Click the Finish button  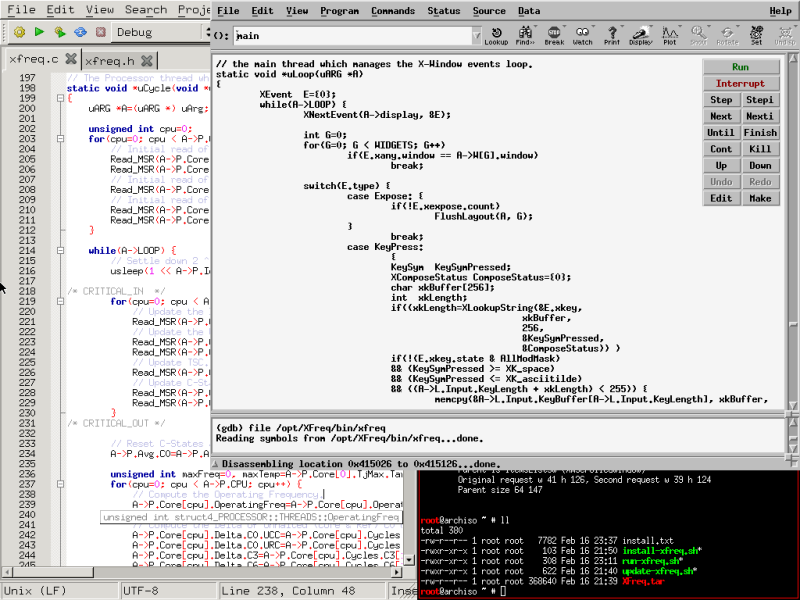(760, 133)
